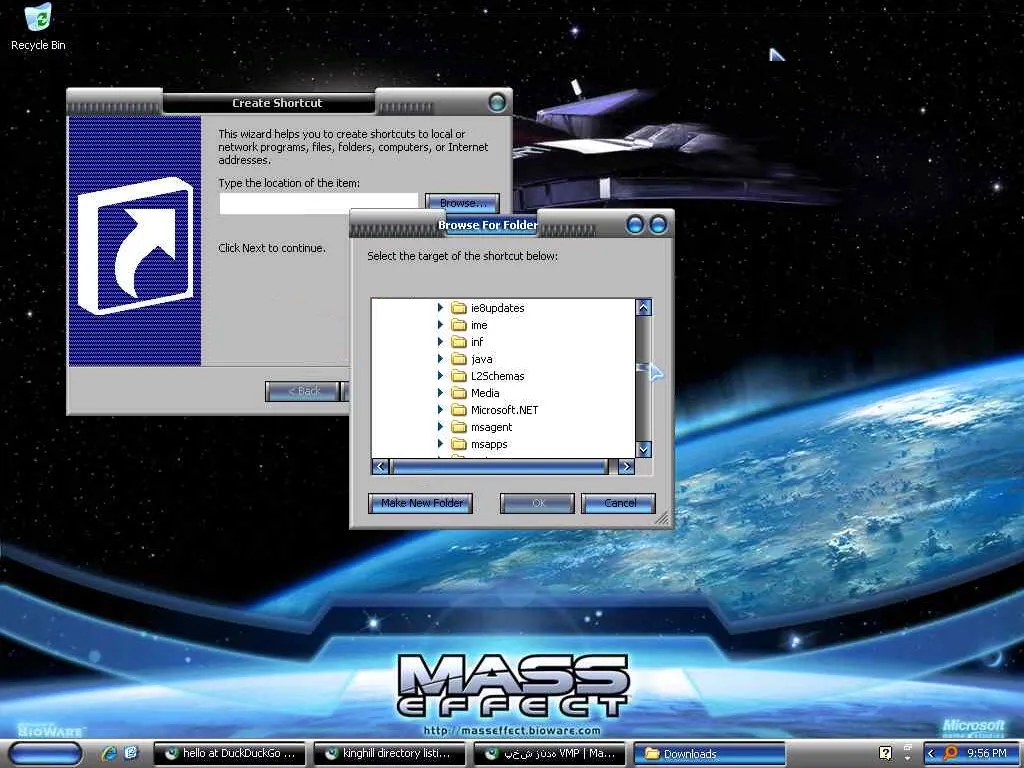The width and height of the screenshot is (1024, 768).
Task: Click the Browse For Folder help round button
Action: click(x=634, y=225)
